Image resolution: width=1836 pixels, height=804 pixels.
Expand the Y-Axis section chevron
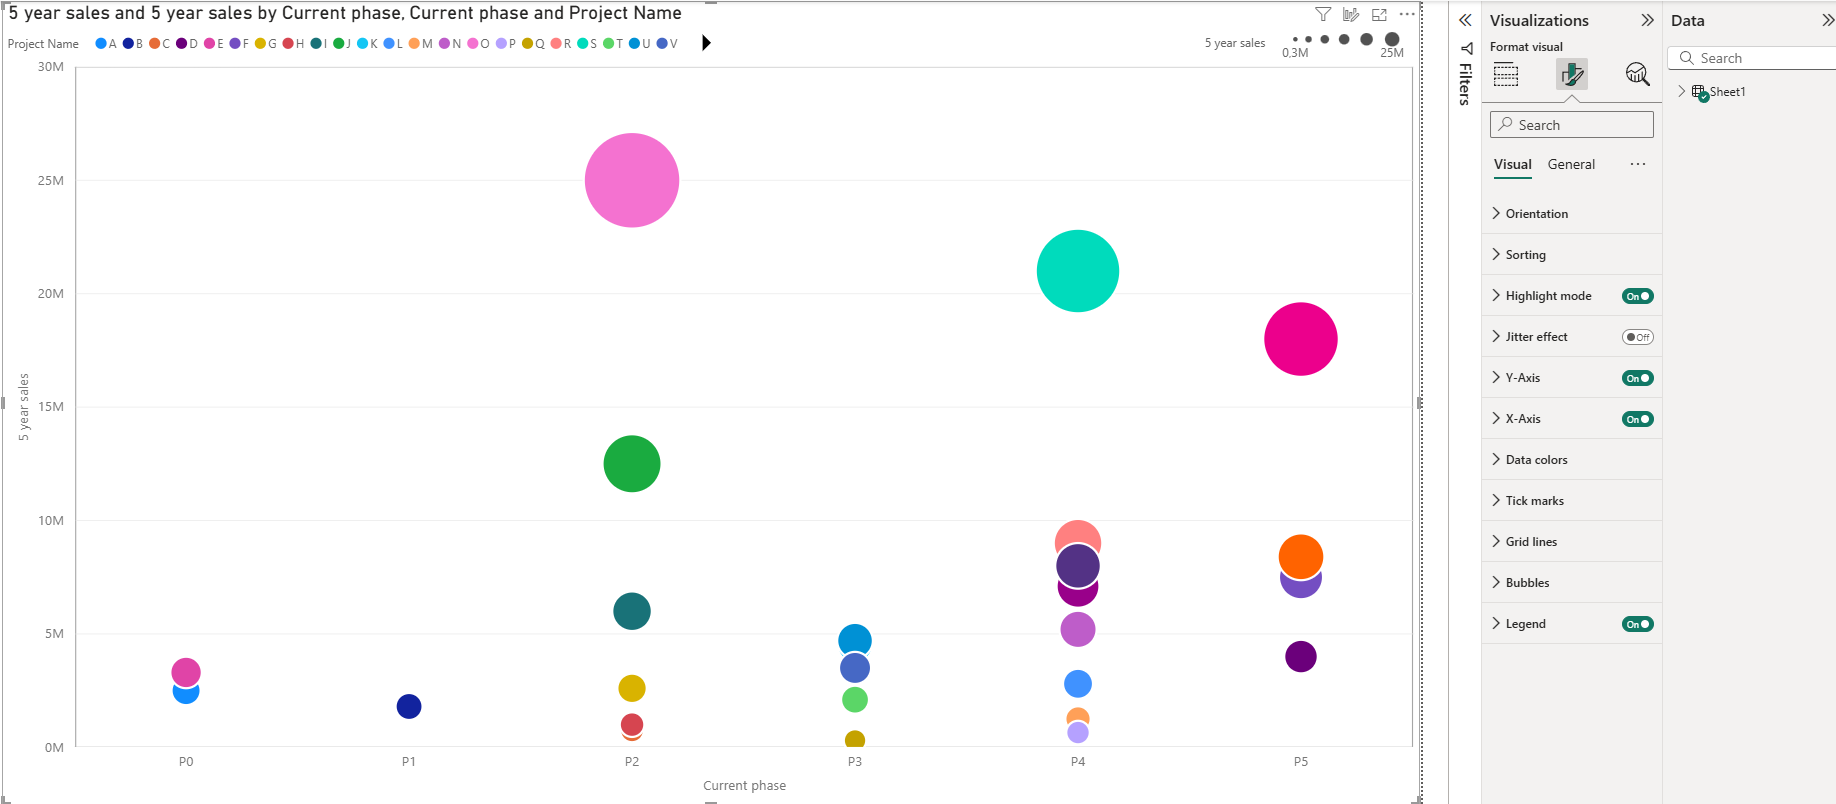pyautogui.click(x=1496, y=377)
